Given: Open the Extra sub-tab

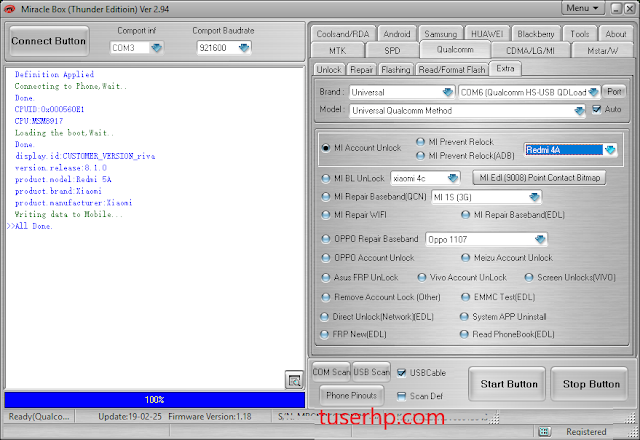Looking at the screenshot, I should 505,68.
